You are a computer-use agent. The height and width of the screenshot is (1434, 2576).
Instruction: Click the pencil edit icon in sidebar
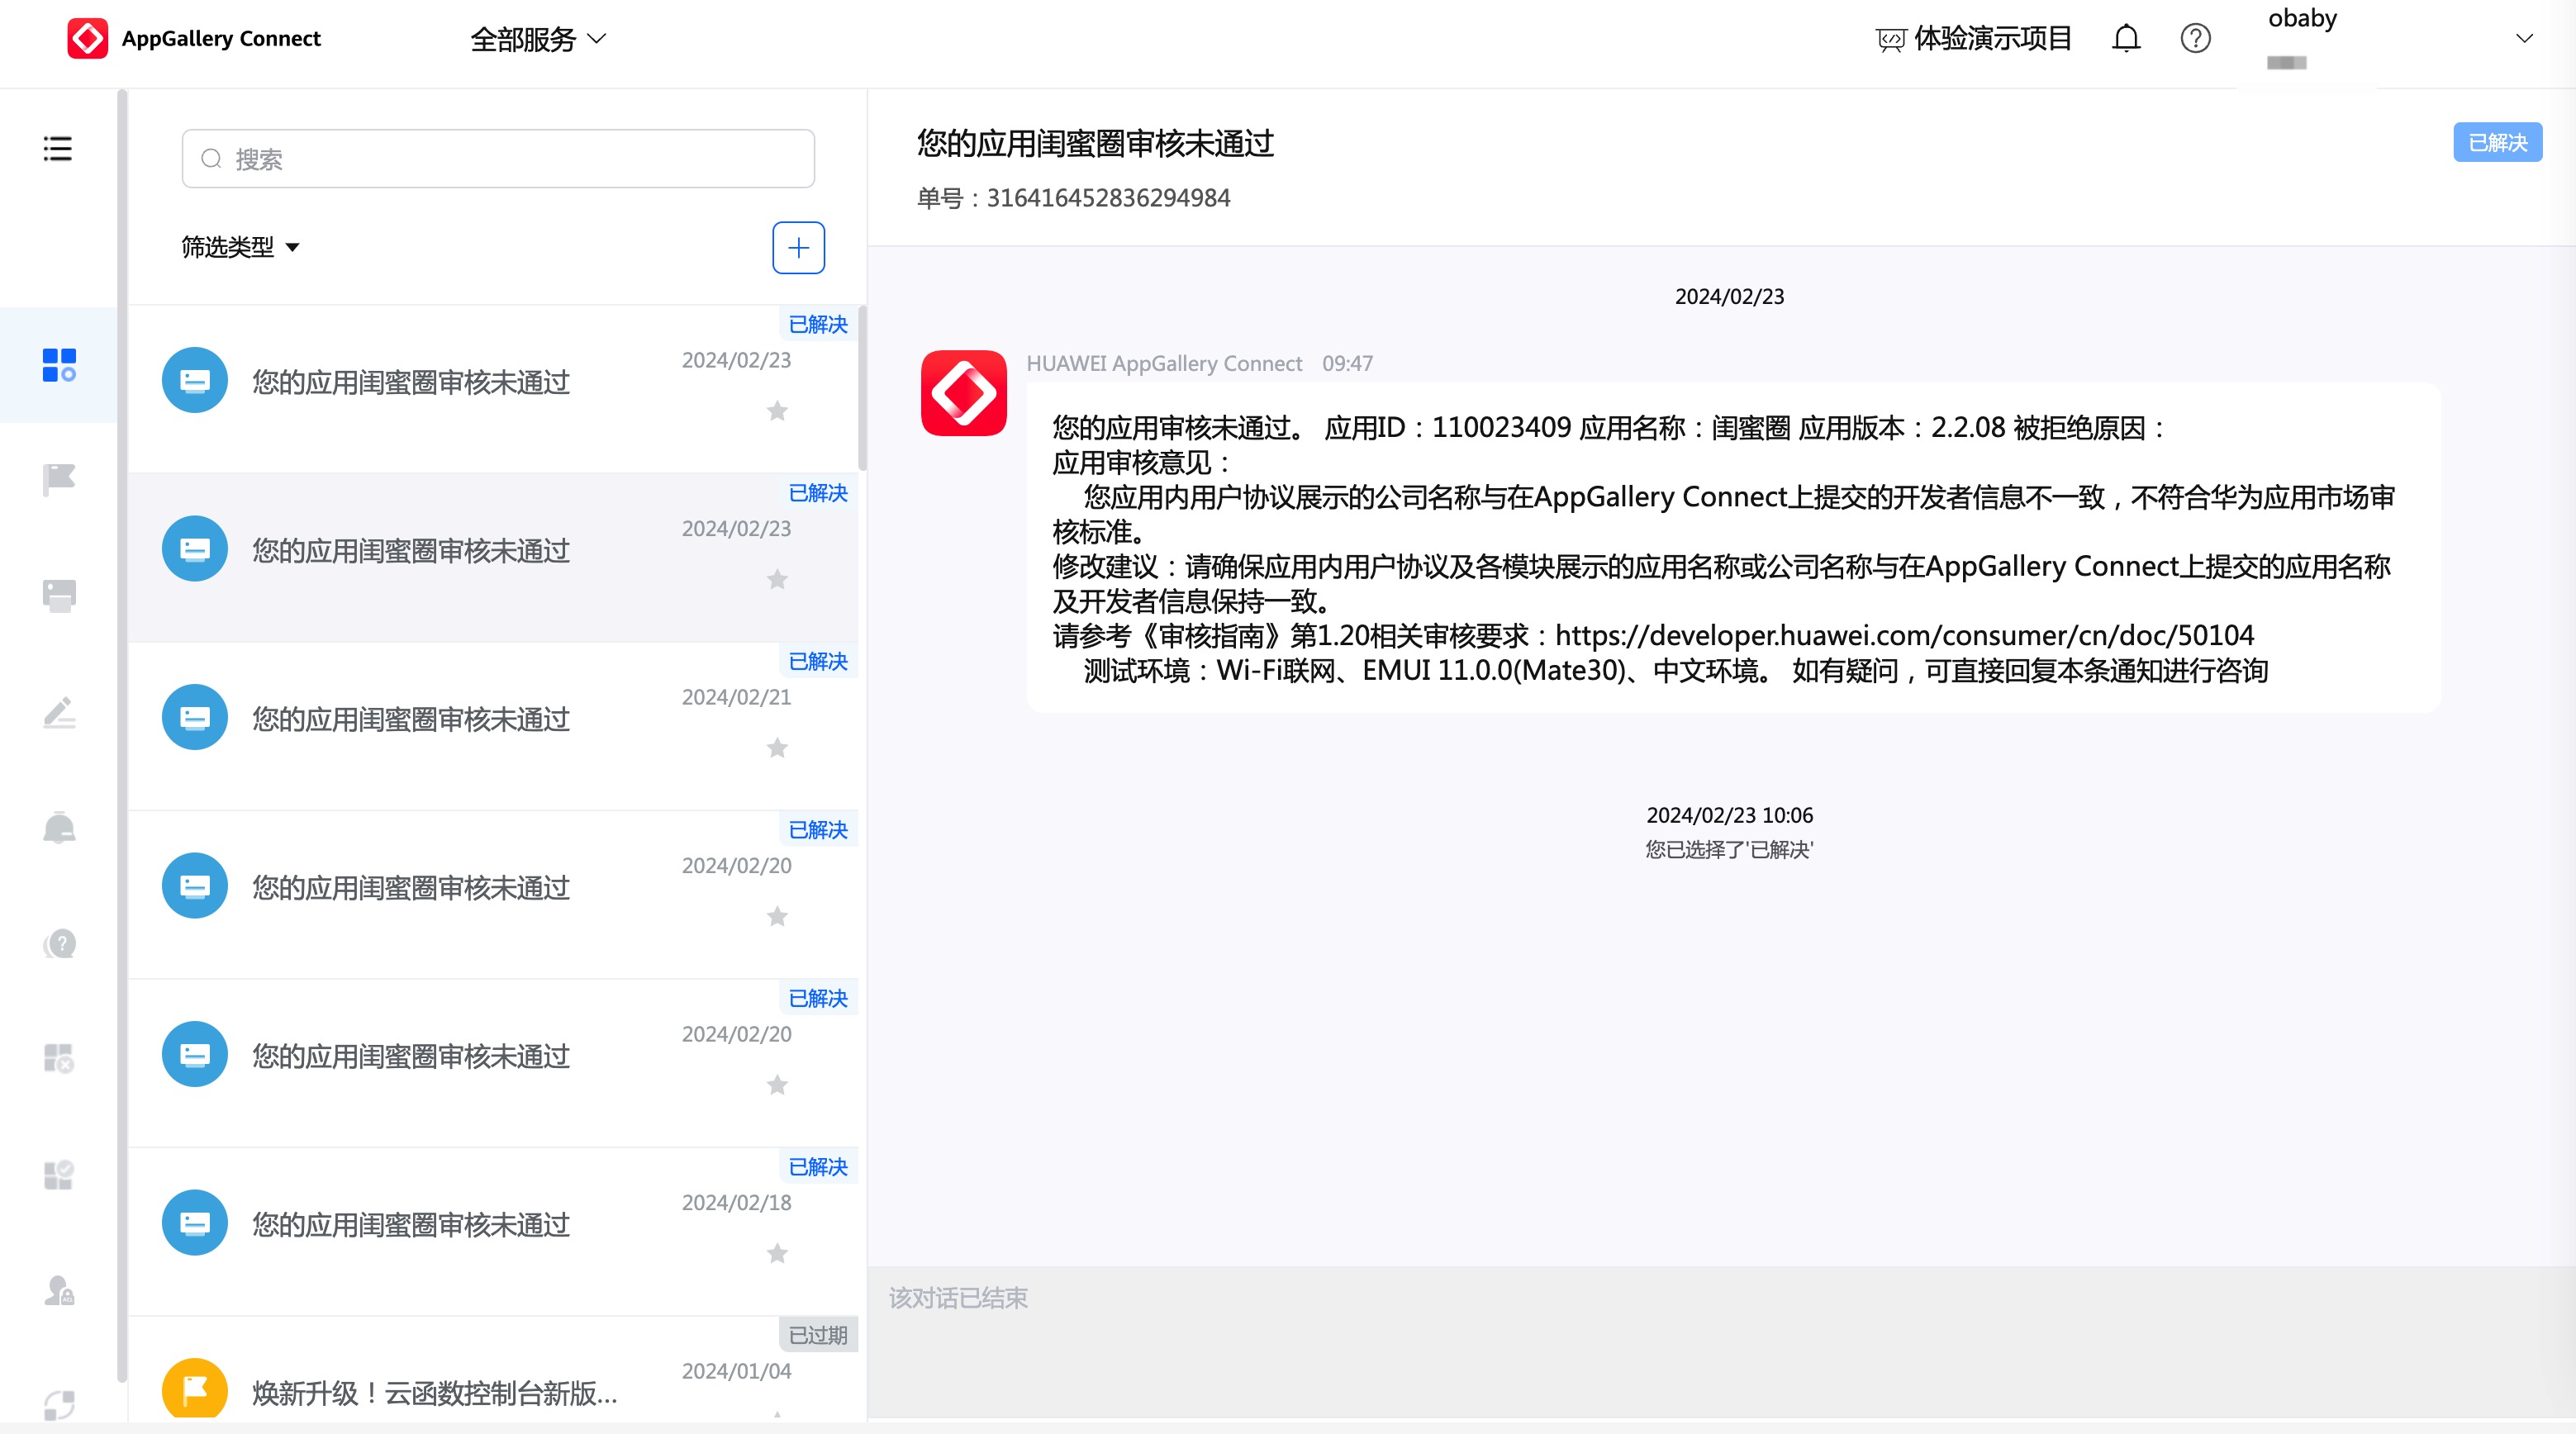coord(59,712)
